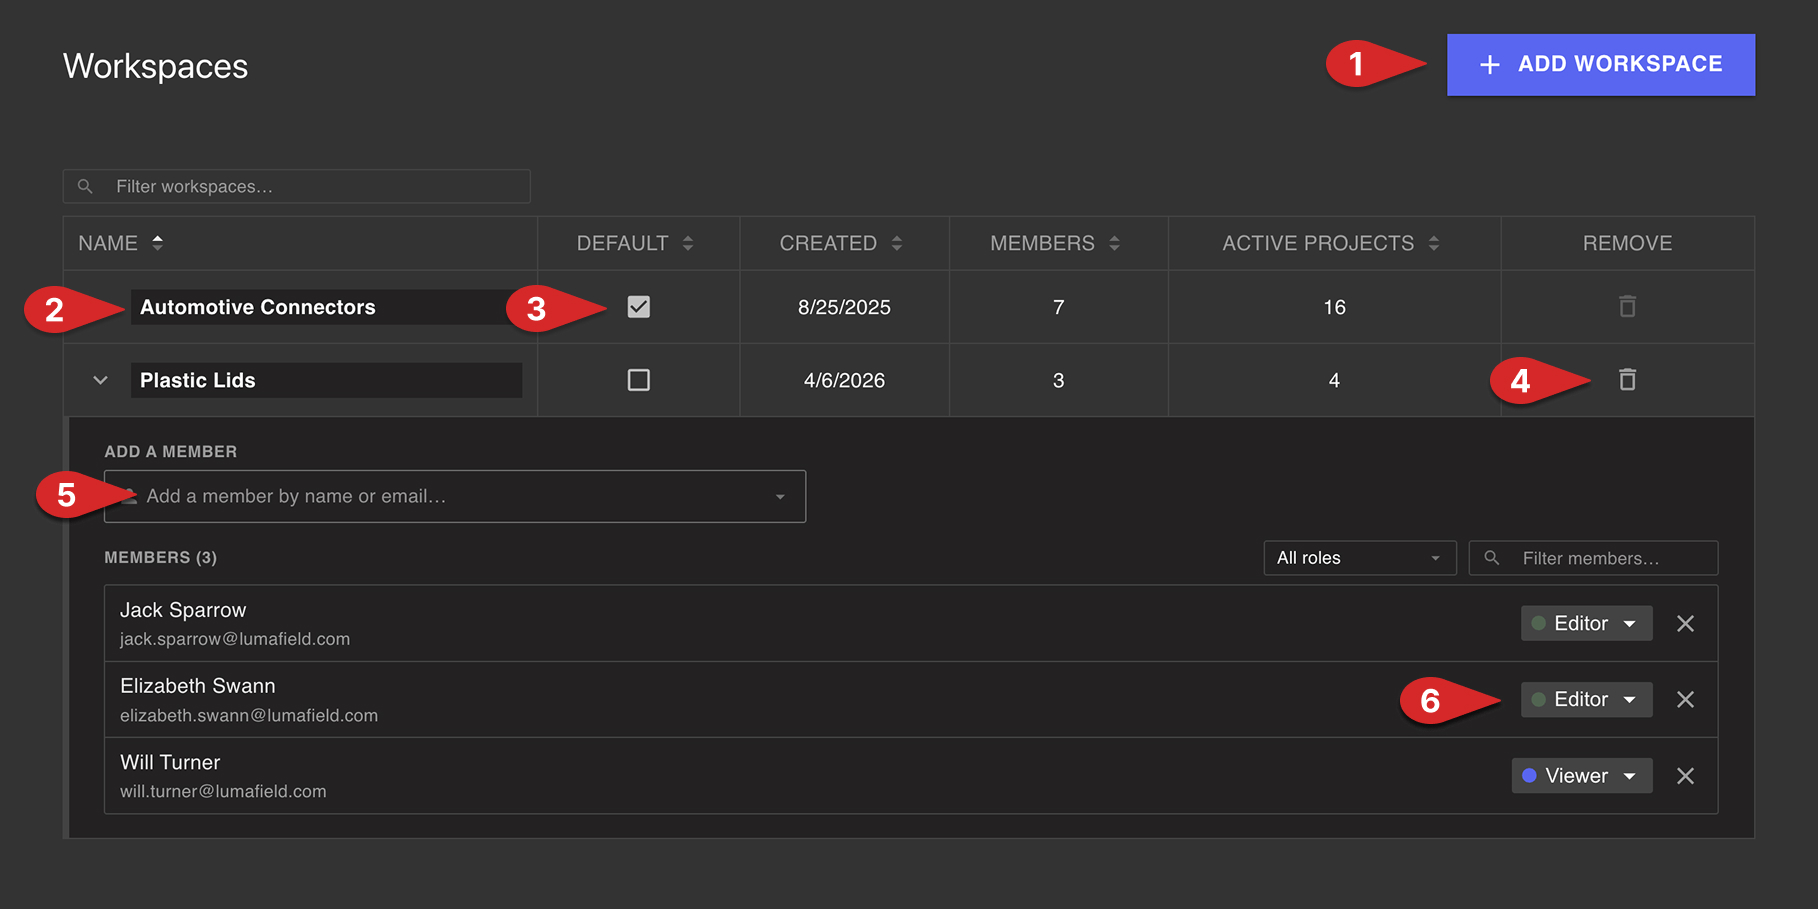The width and height of the screenshot is (1818, 909).
Task: Collapse the Plastic Lids row
Action: 100,380
